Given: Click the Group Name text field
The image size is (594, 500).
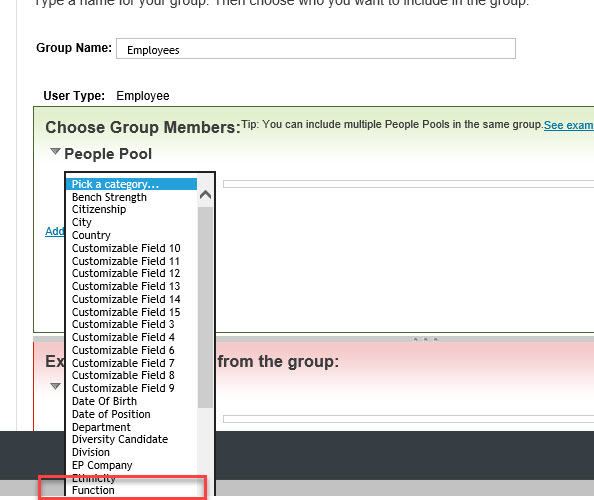Looking at the screenshot, I should tap(316, 48).
